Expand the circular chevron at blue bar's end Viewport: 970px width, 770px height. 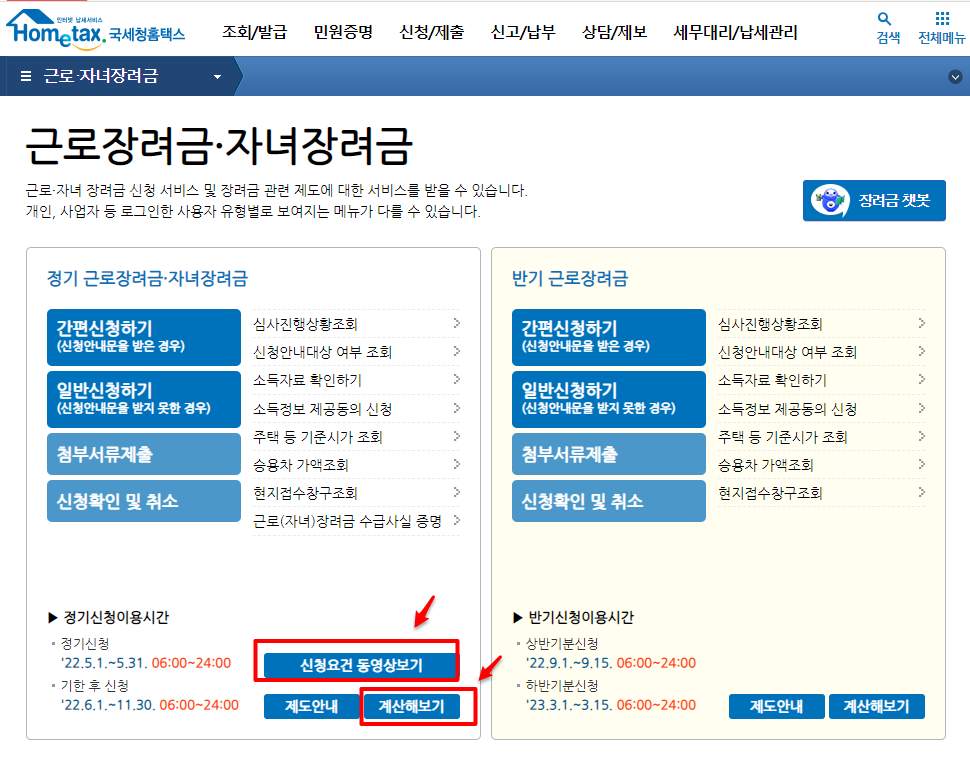pyautogui.click(x=955, y=77)
